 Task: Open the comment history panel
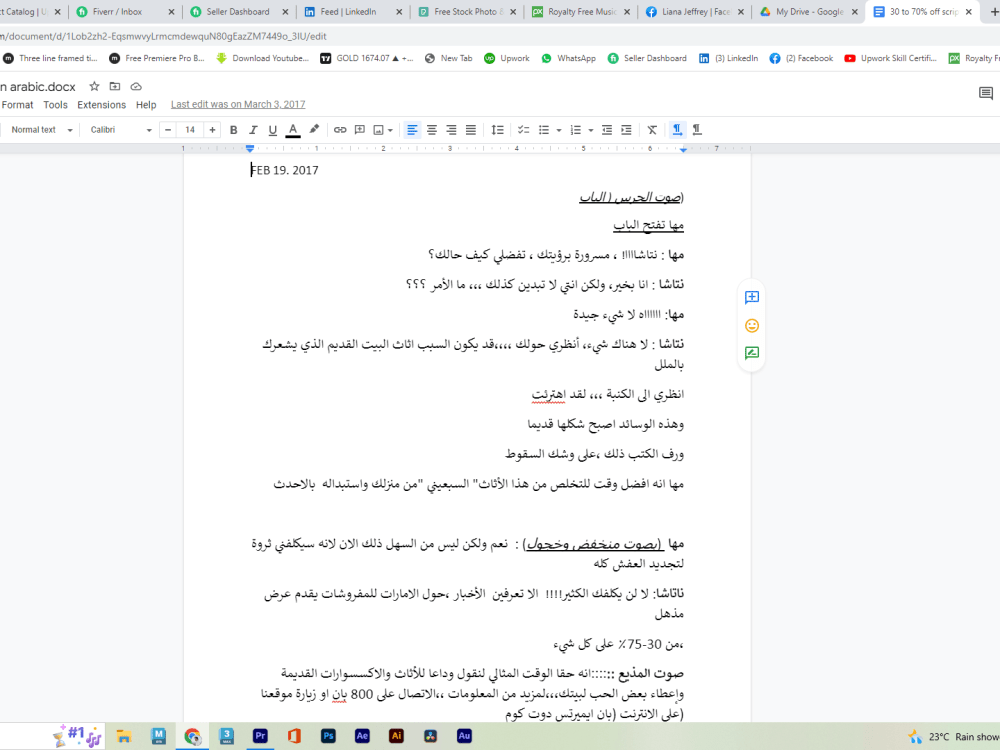(986, 94)
